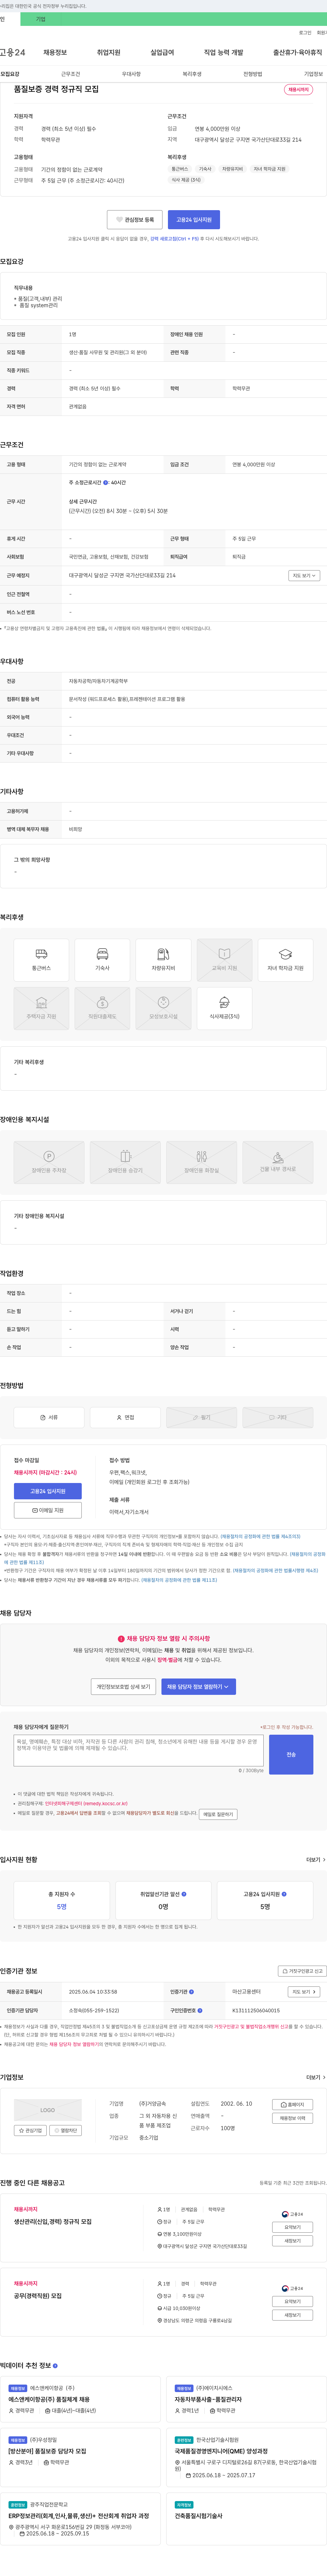
Task: Select the green 기업 tab at top
Action: tap(41, 19)
